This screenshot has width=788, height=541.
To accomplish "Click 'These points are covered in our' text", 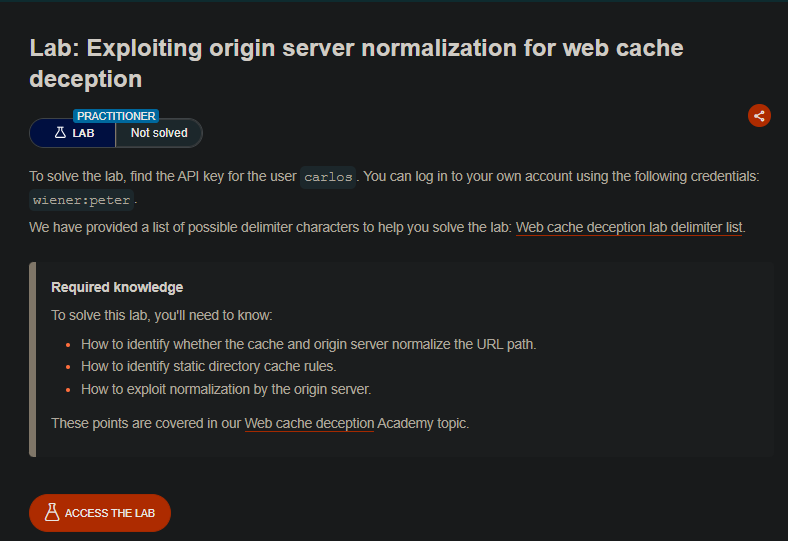I will pyautogui.click(x=146, y=423).
